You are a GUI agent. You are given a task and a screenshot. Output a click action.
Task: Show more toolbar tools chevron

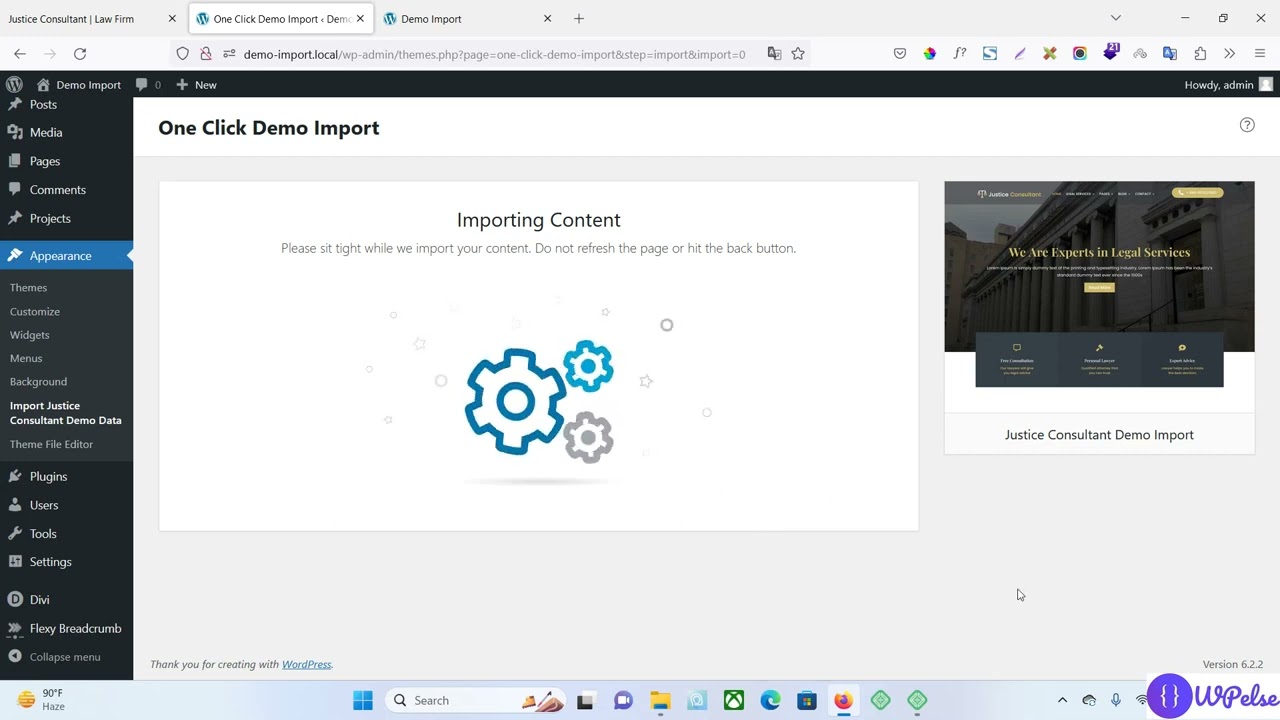(1230, 54)
